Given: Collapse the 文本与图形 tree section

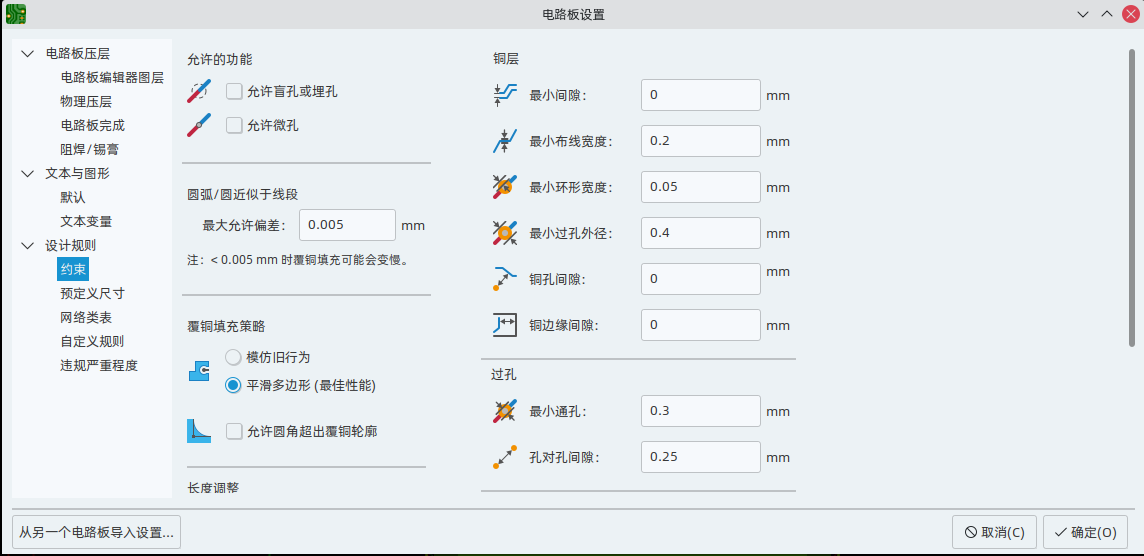Looking at the screenshot, I should point(27,174).
